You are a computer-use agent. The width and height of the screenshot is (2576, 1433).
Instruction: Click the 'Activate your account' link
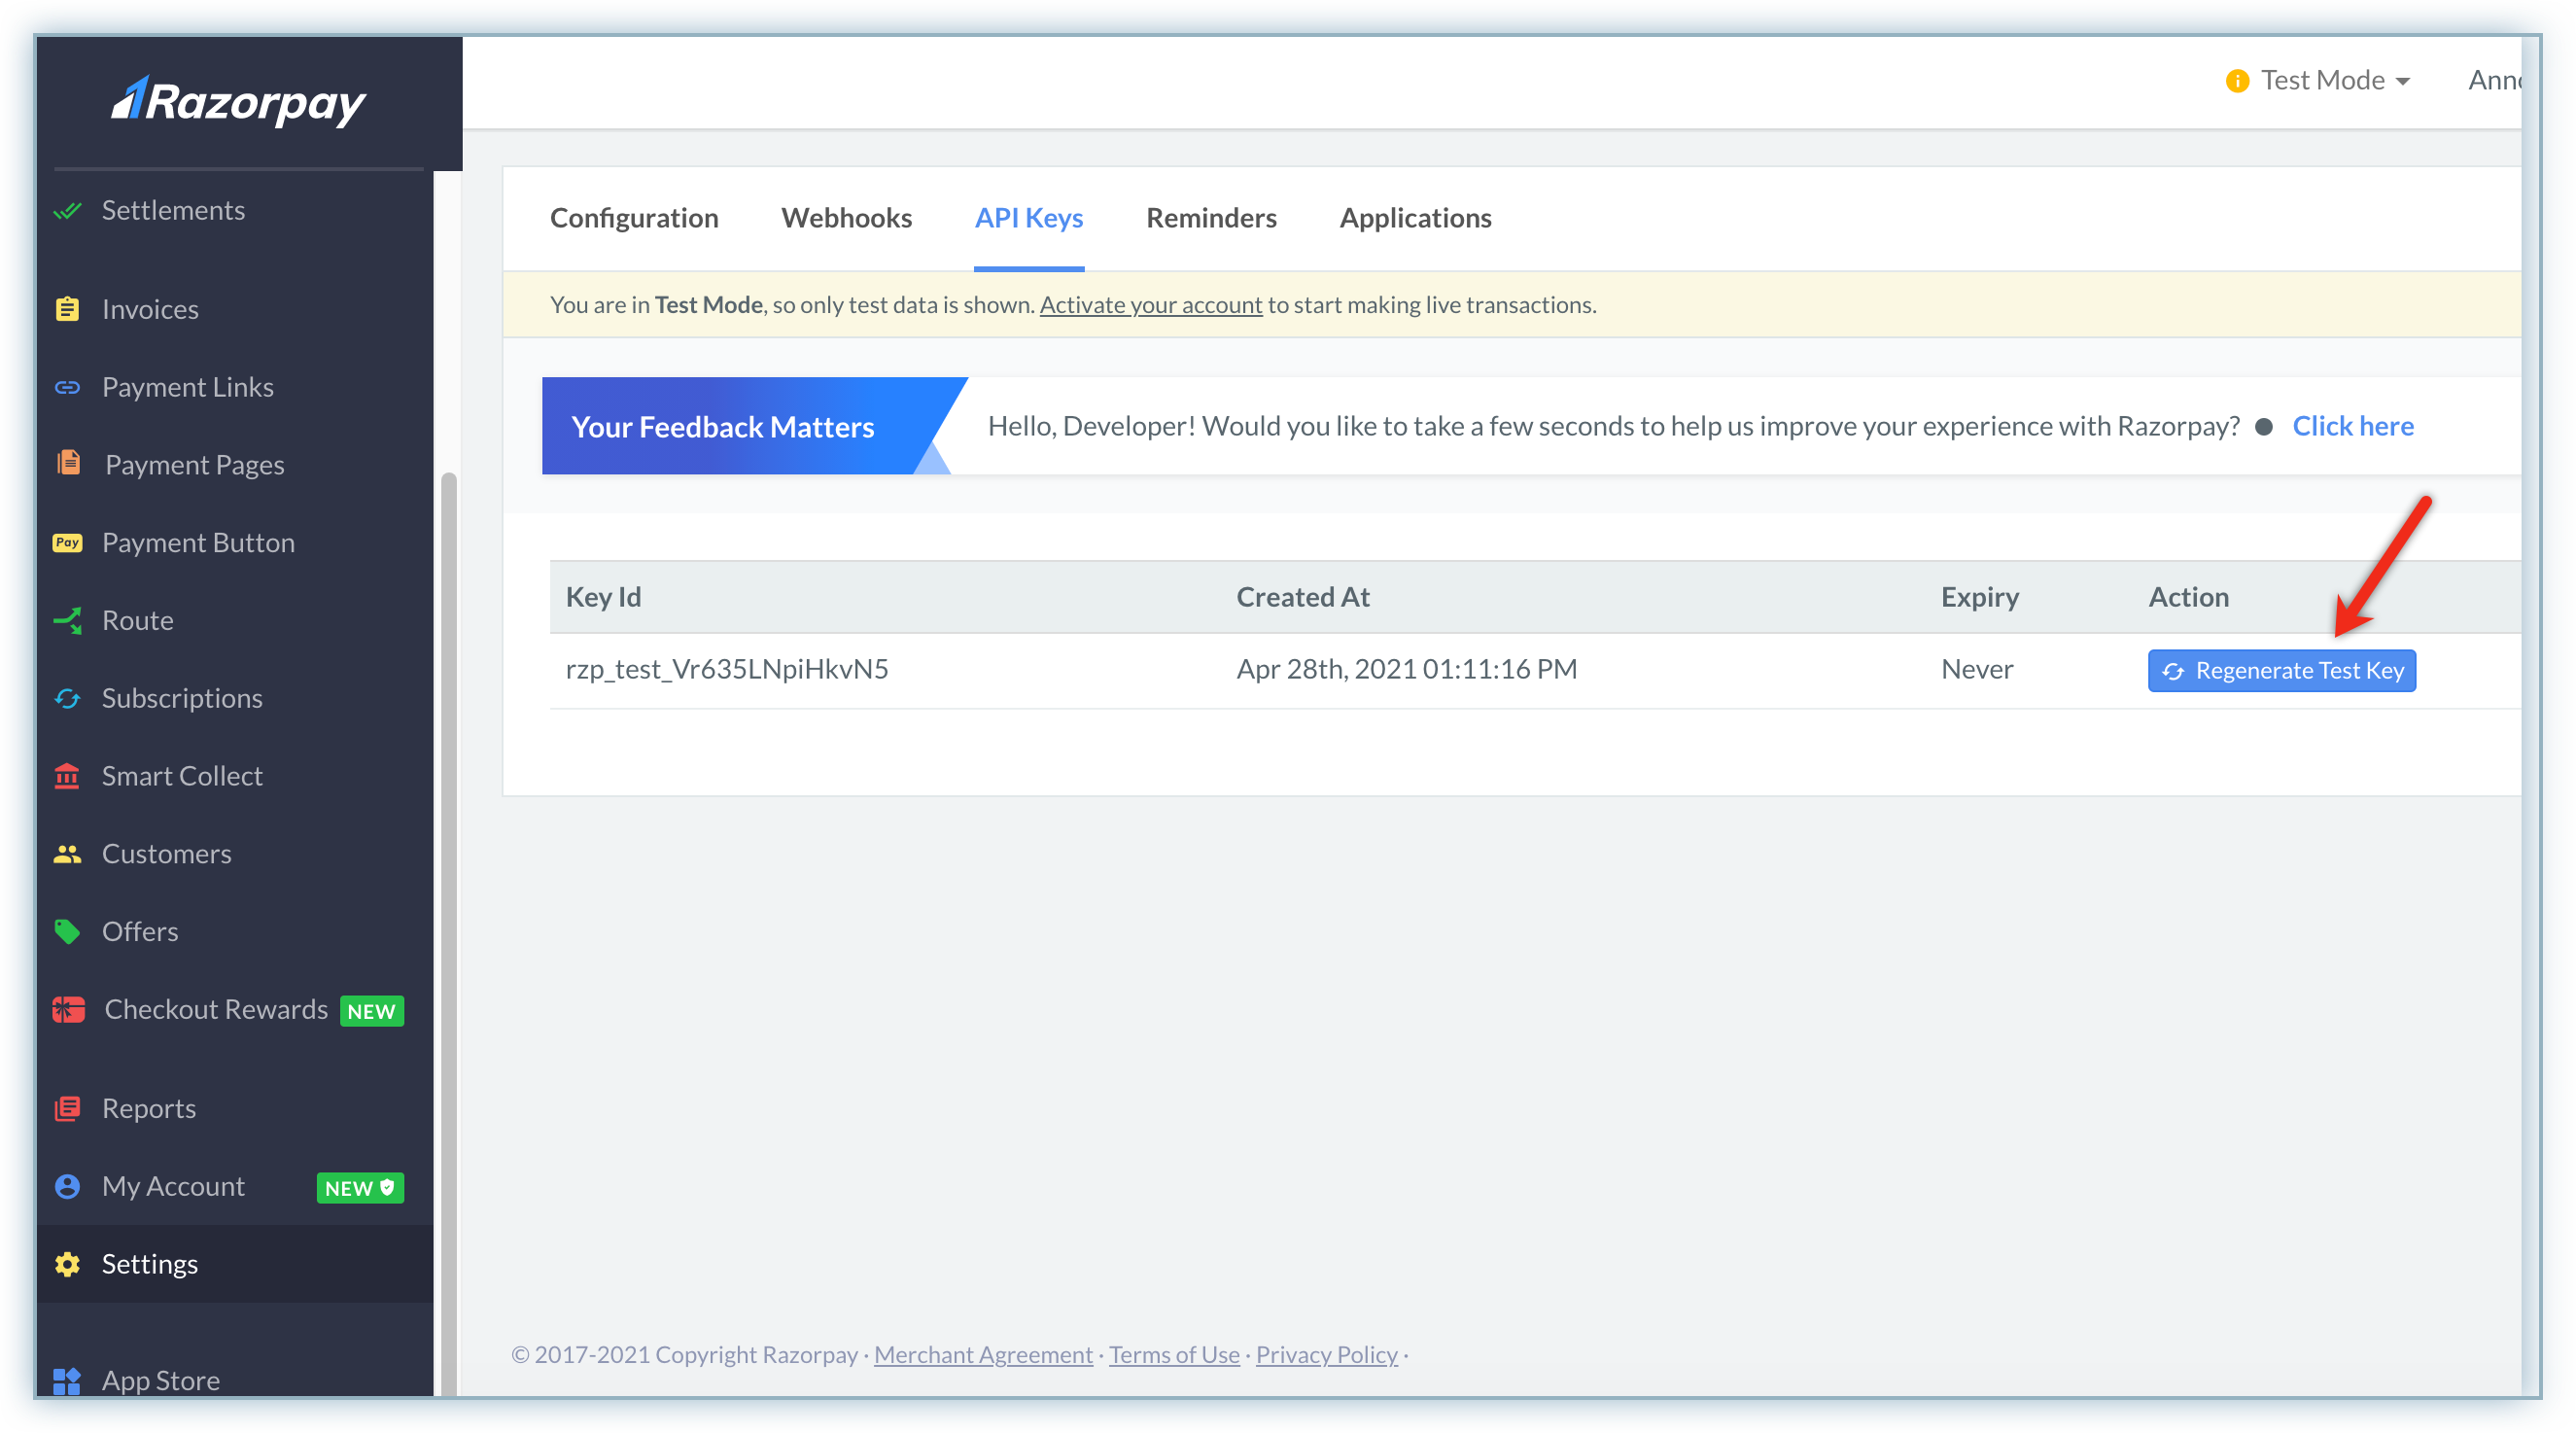tap(1150, 305)
